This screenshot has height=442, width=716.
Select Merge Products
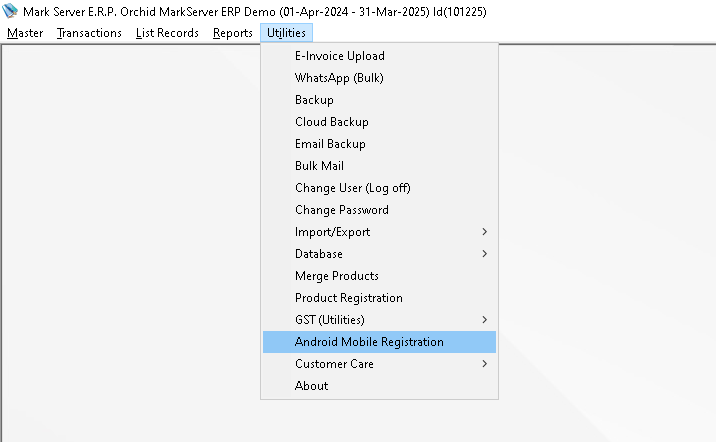click(x=379, y=276)
